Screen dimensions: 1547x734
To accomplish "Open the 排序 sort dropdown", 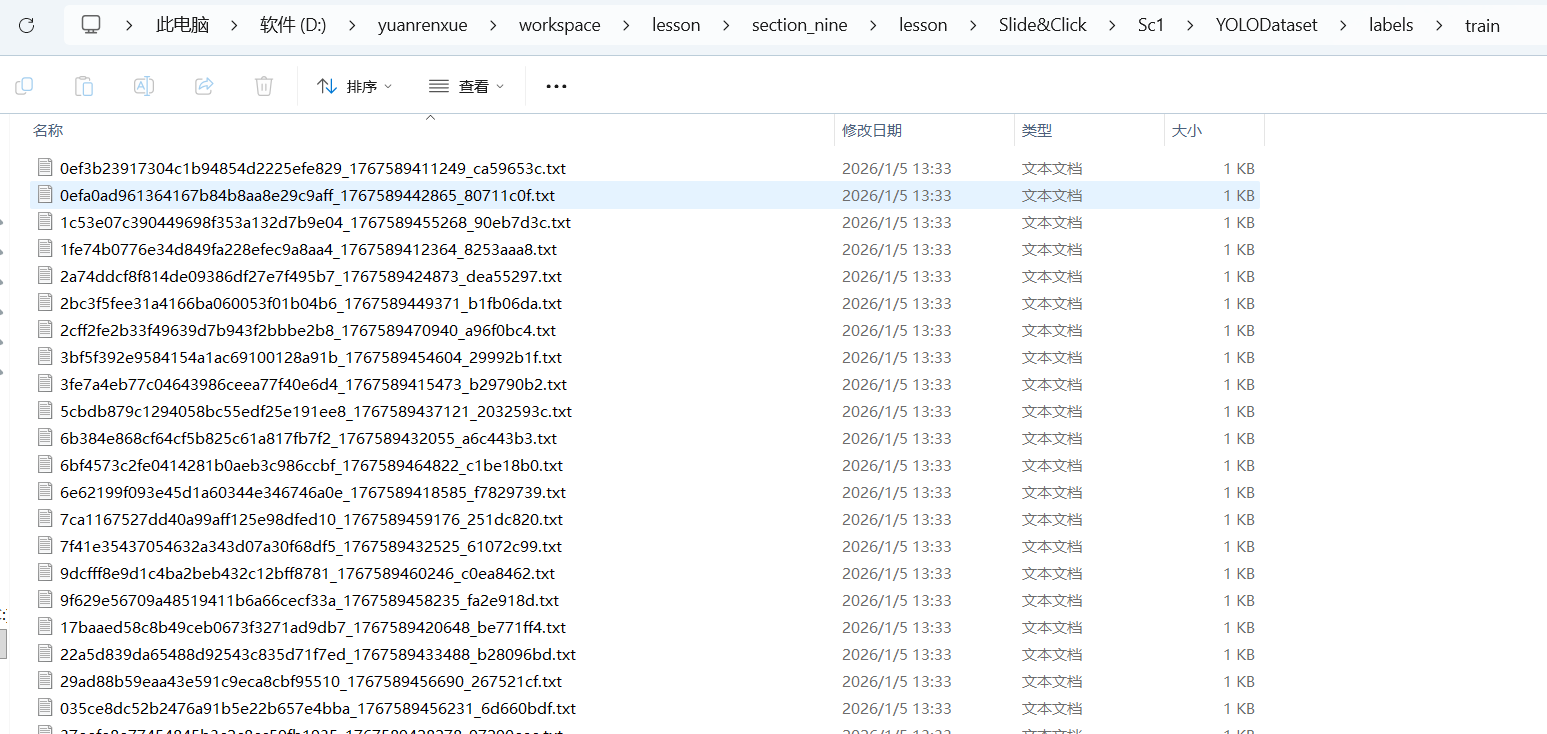I will tap(354, 87).
